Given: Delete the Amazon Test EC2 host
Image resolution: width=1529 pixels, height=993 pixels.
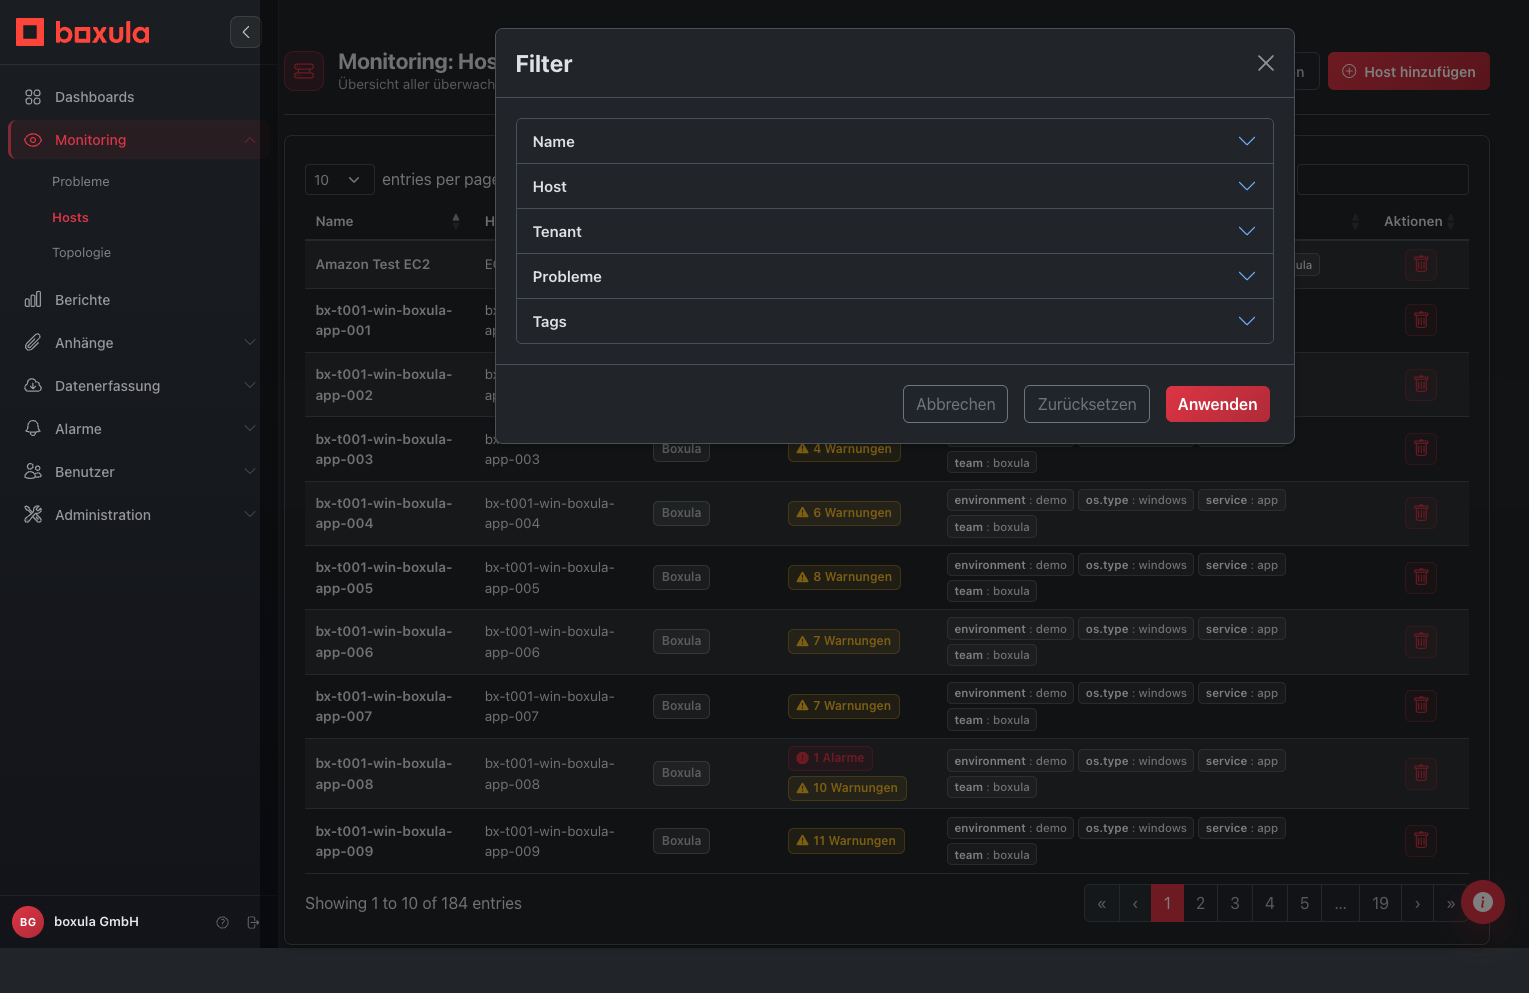Looking at the screenshot, I should tap(1421, 265).
